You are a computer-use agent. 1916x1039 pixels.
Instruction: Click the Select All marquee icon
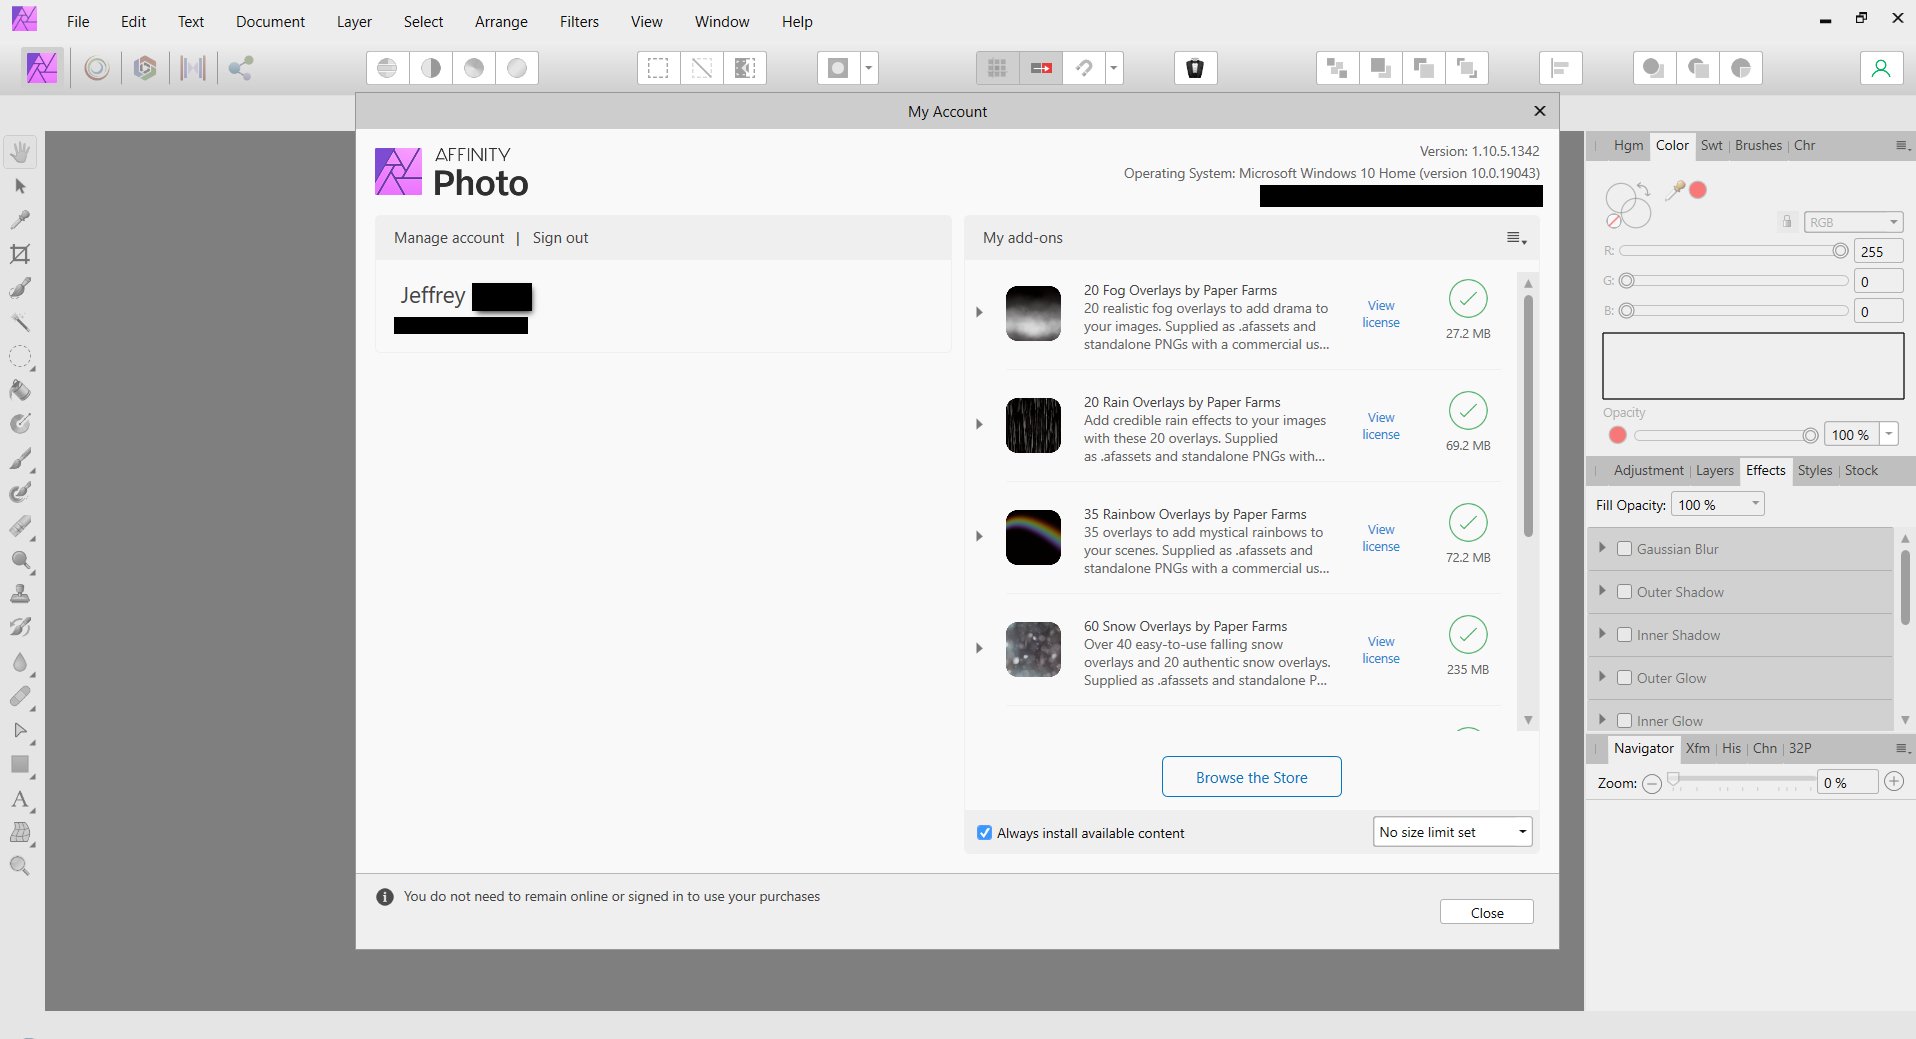point(658,68)
